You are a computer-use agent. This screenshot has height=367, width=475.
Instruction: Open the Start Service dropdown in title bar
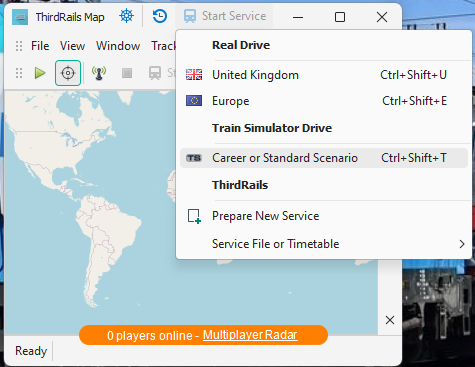224,16
